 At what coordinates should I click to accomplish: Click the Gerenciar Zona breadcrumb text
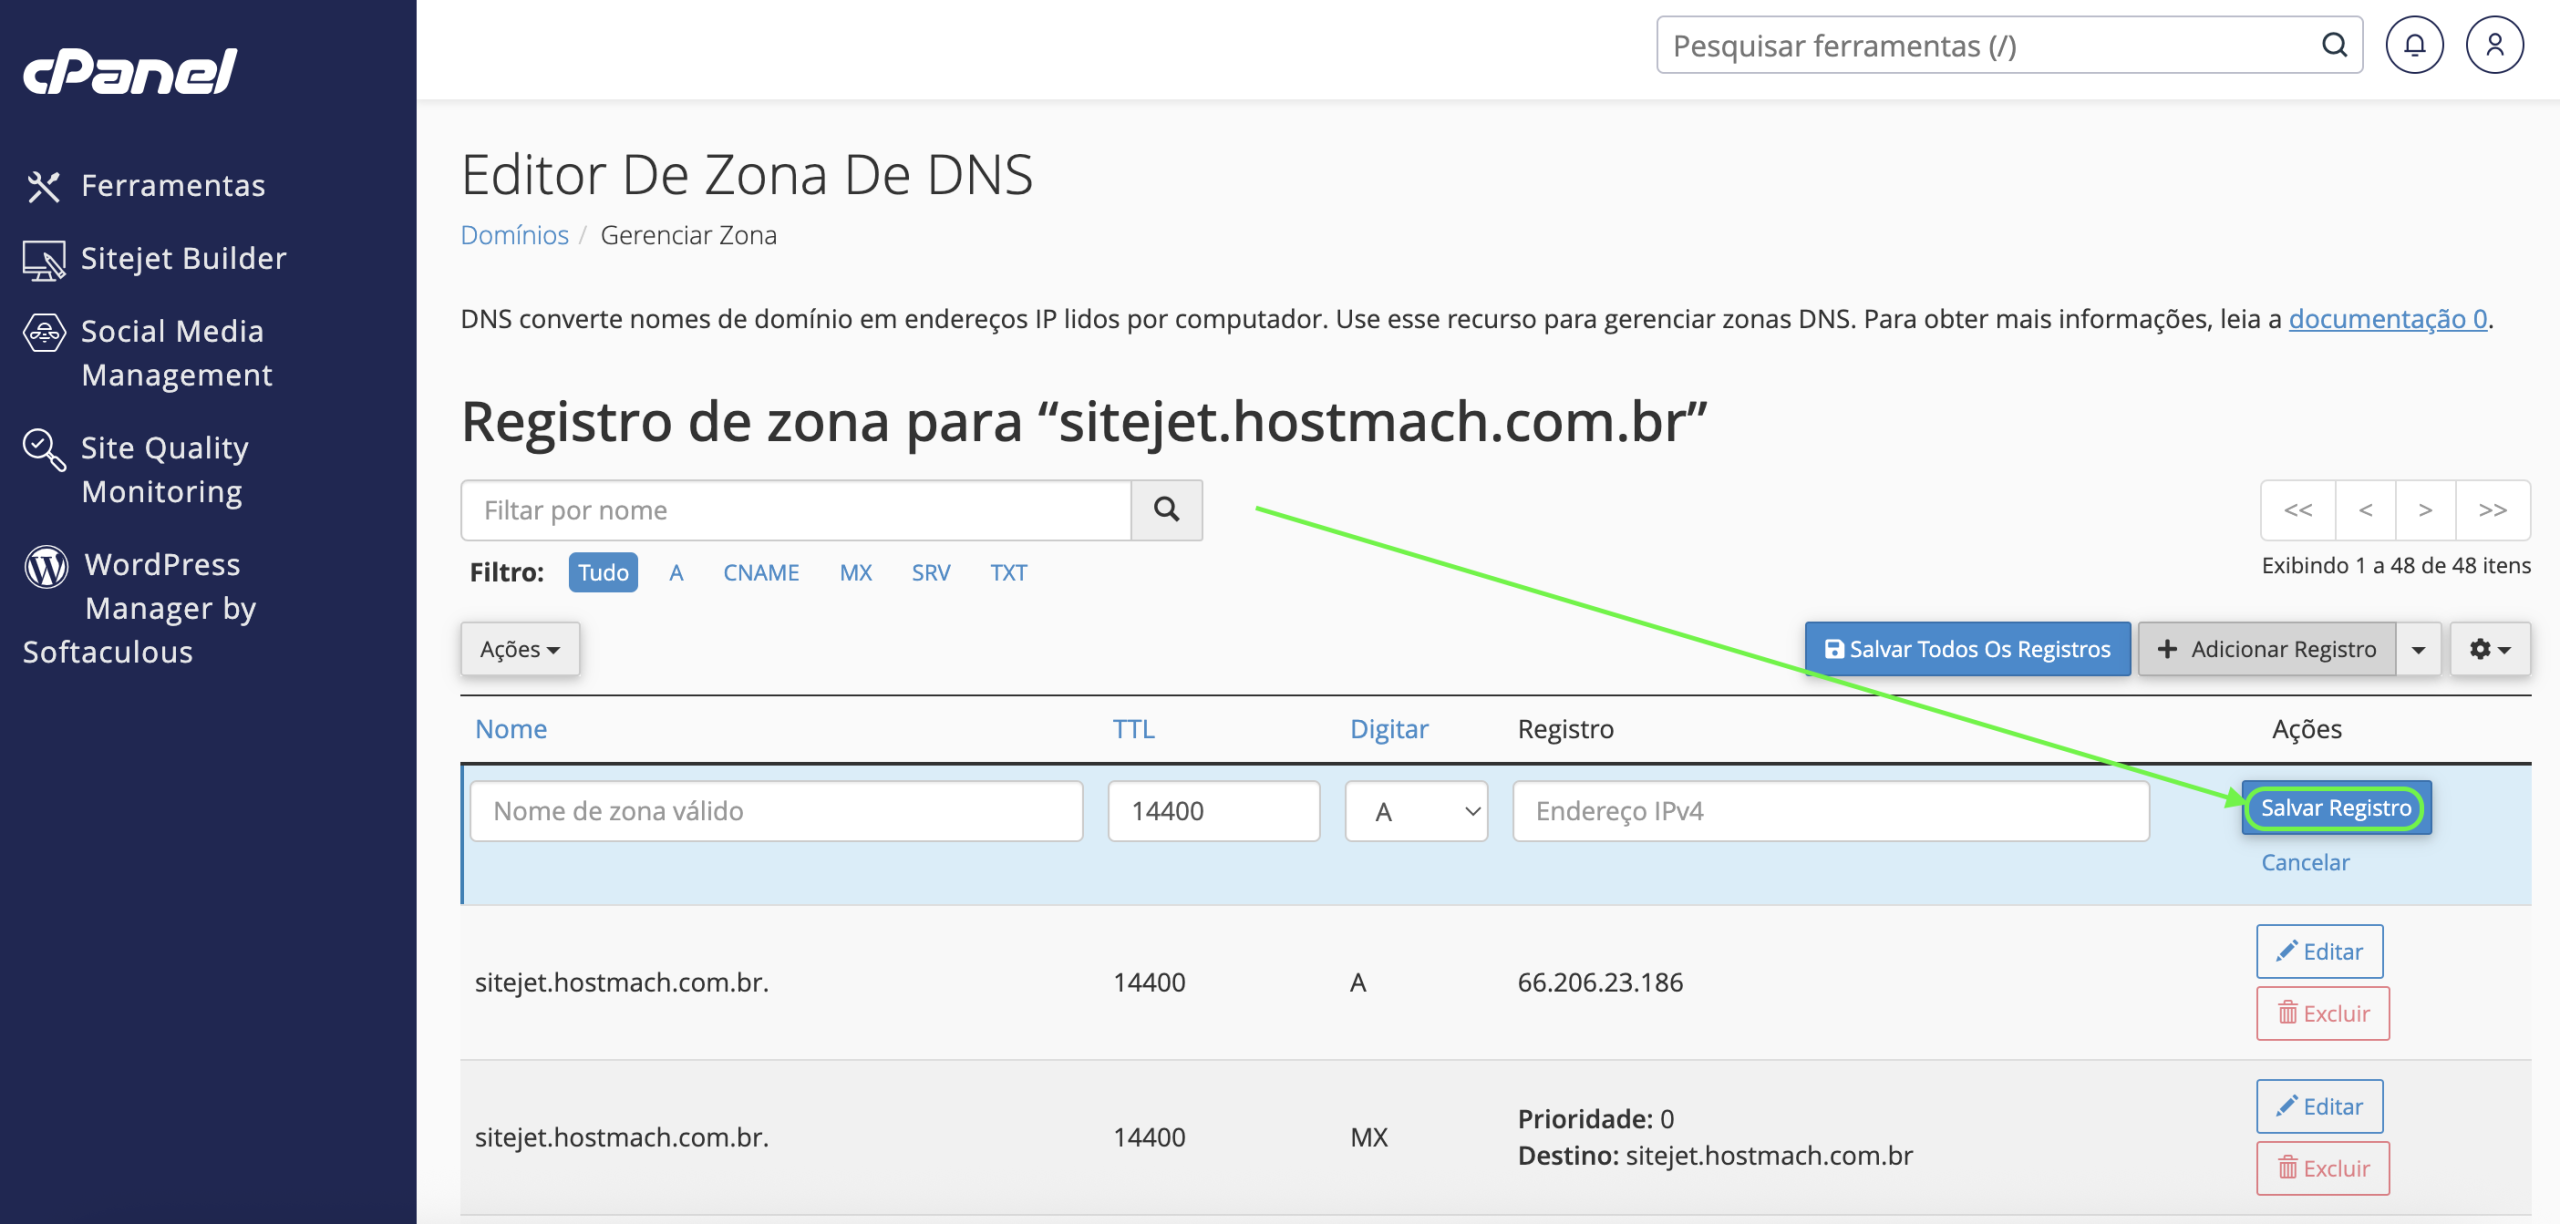click(688, 235)
